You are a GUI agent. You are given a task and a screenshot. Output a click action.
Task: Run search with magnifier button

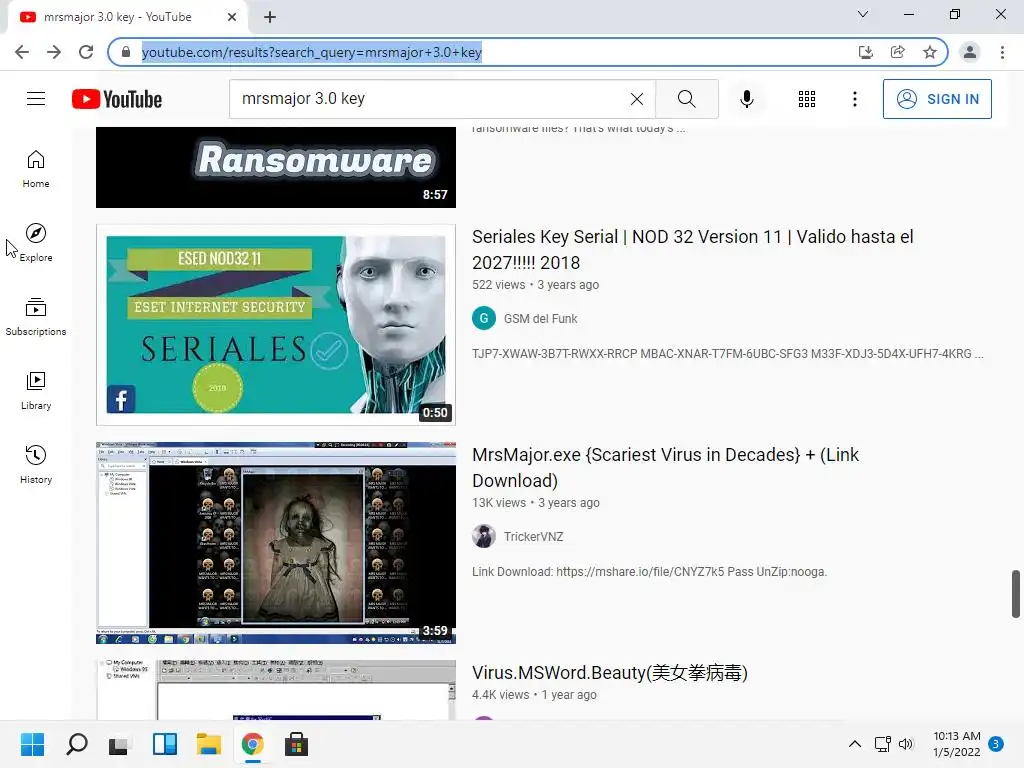pyautogui.click(x=686, y=99)
